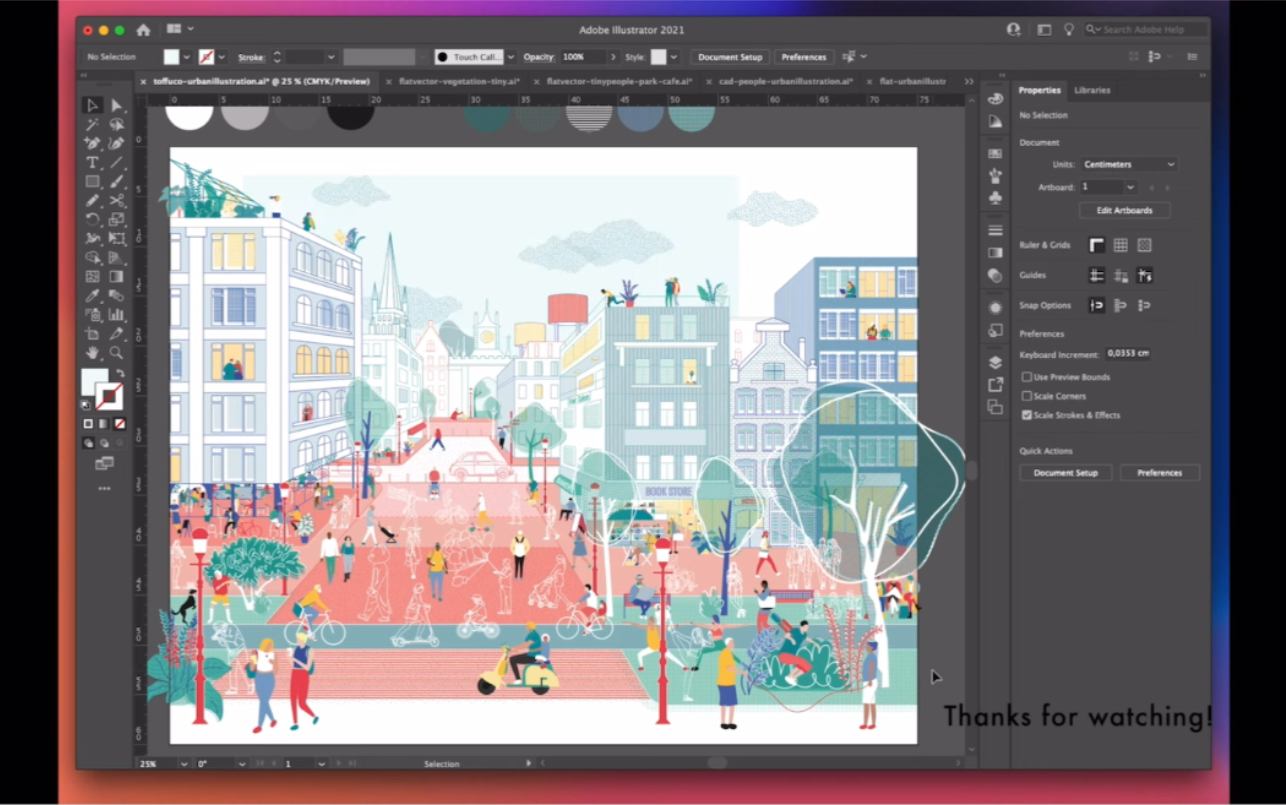Toggle Show Rulers button in Properties
The image size is (1286, 805).
coord(1097,245)
